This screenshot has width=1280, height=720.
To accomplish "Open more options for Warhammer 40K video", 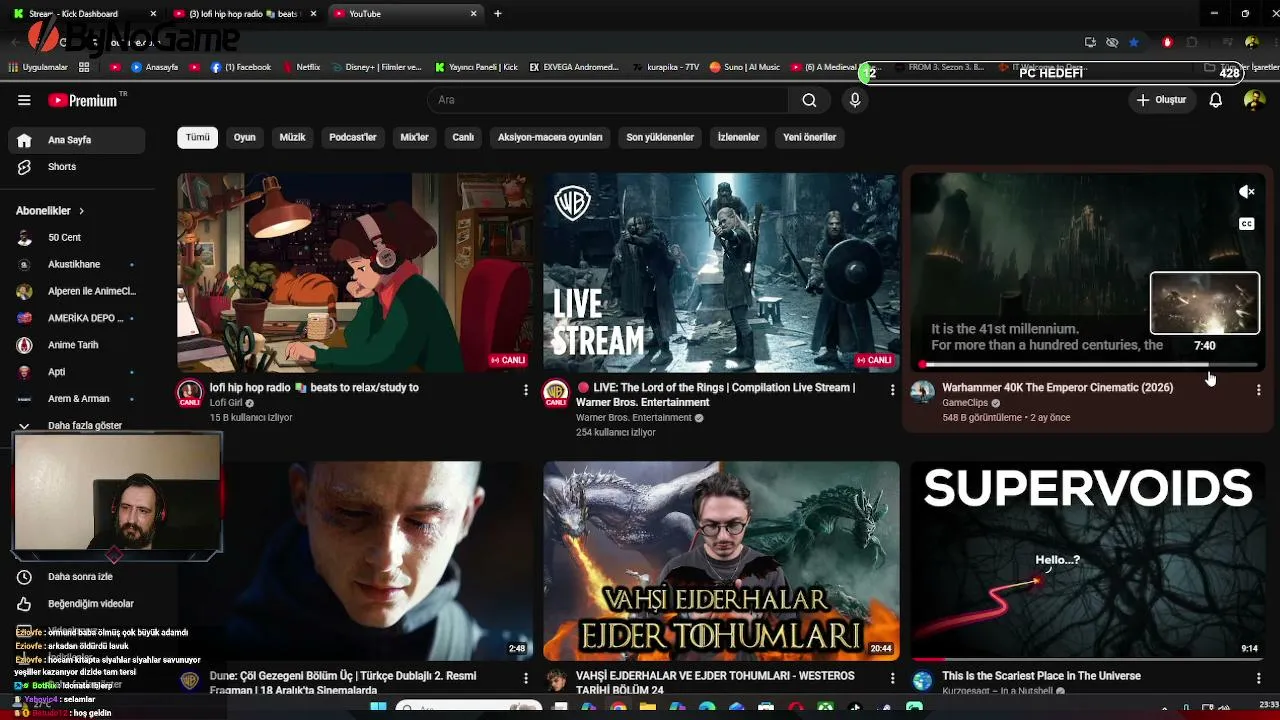I will pyautogui.click(x=1259, y=390).
